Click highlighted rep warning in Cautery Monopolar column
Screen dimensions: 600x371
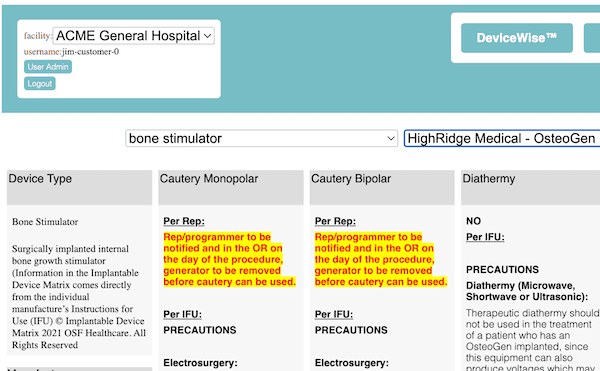(x=230, y=259)
